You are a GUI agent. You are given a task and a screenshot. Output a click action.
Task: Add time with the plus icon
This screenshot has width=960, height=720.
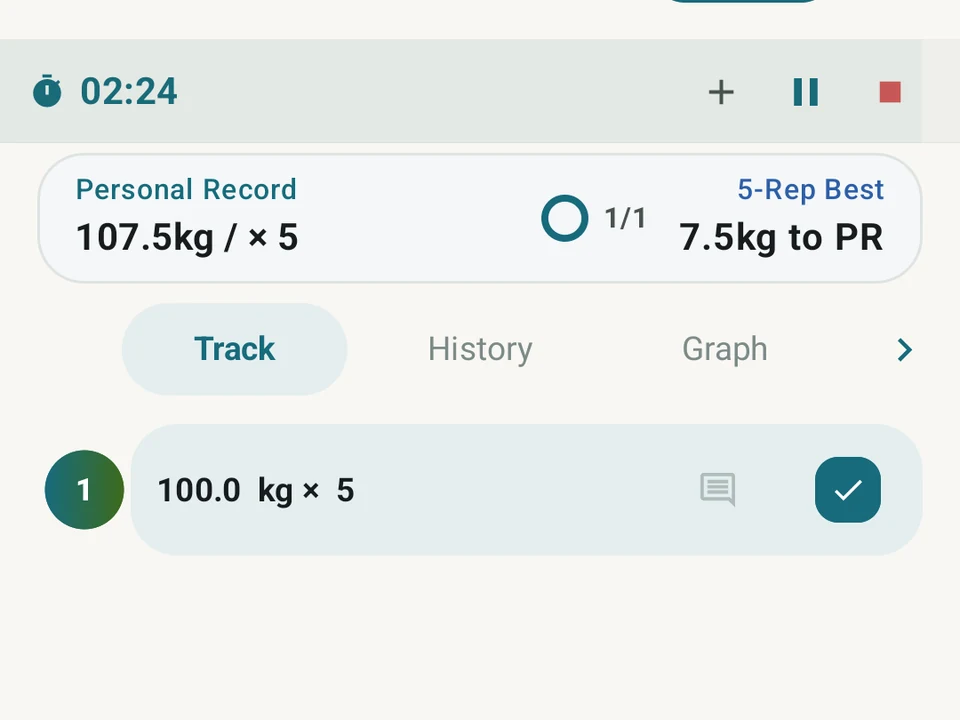coord(721,92)
